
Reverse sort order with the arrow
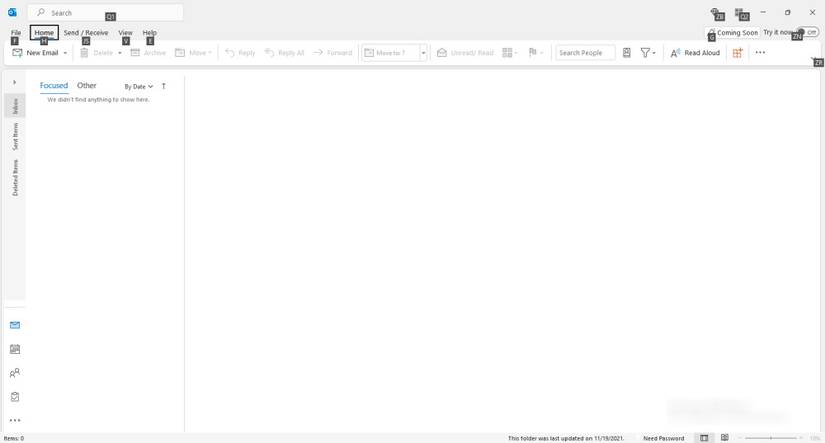click(164, 86)
